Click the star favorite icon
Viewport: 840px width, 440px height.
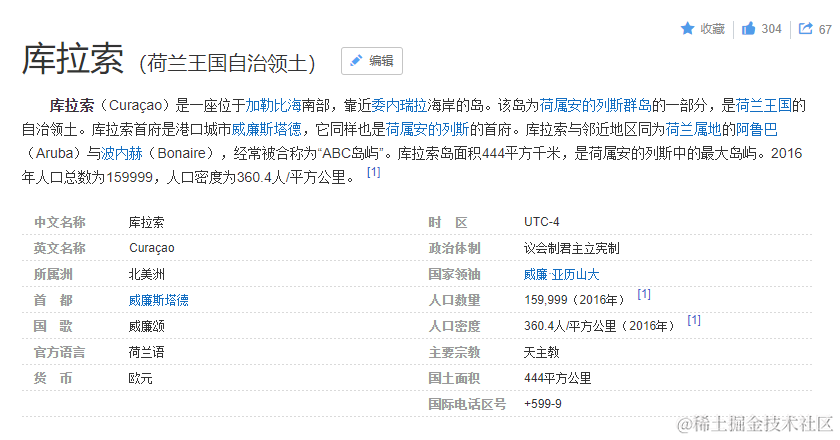click(x=687, y=28)
